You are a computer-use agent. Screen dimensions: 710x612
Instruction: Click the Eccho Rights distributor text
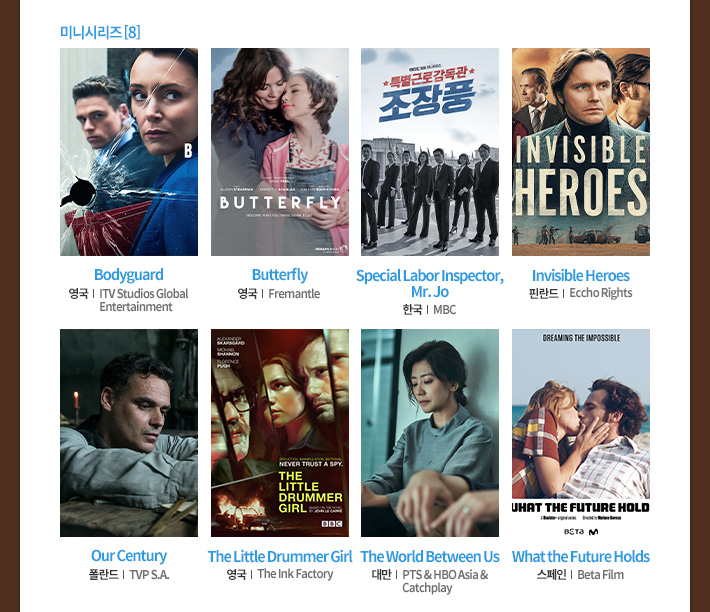600,293
